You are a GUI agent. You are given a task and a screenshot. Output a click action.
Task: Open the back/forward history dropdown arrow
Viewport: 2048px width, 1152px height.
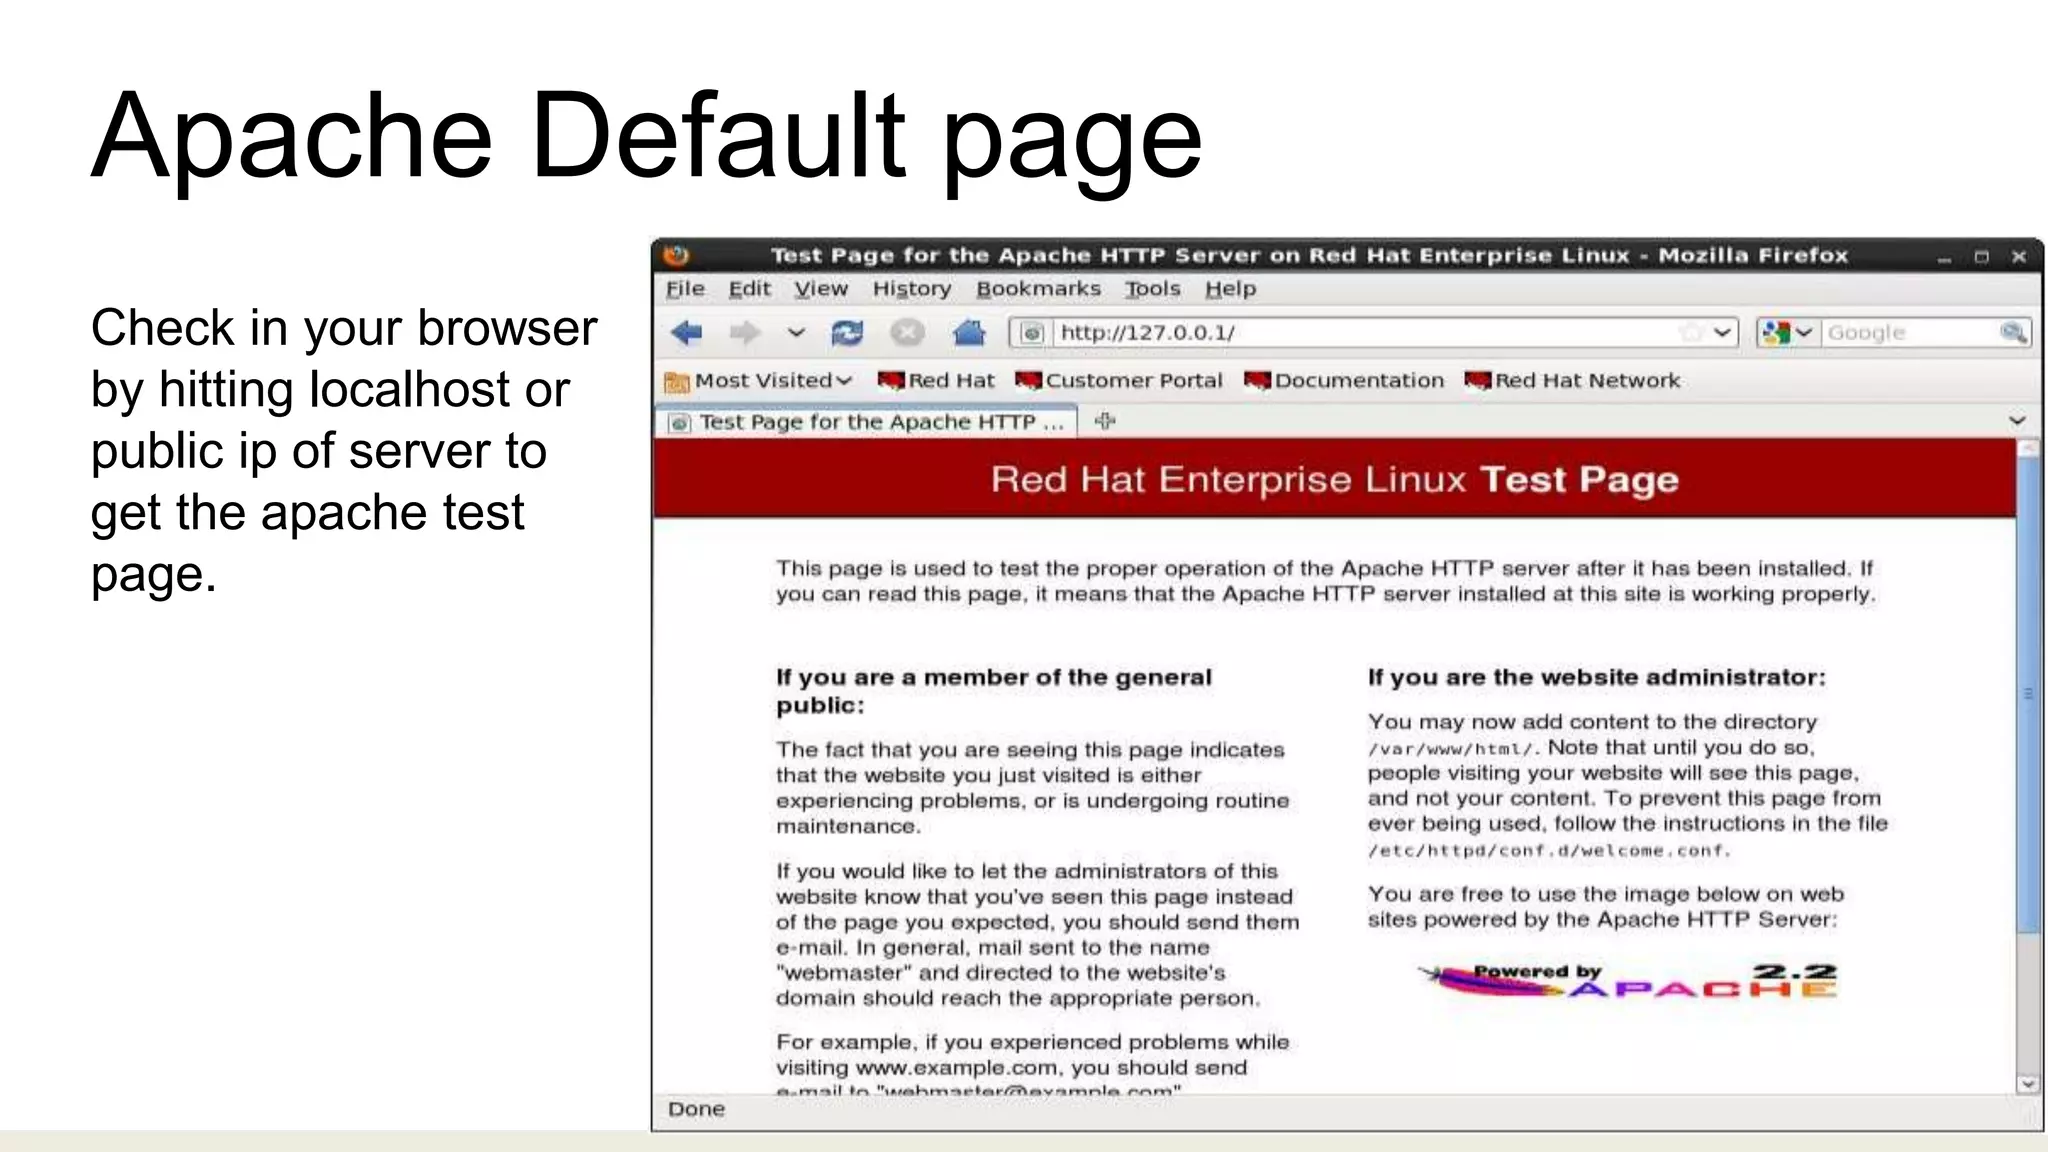click(796, 333)
